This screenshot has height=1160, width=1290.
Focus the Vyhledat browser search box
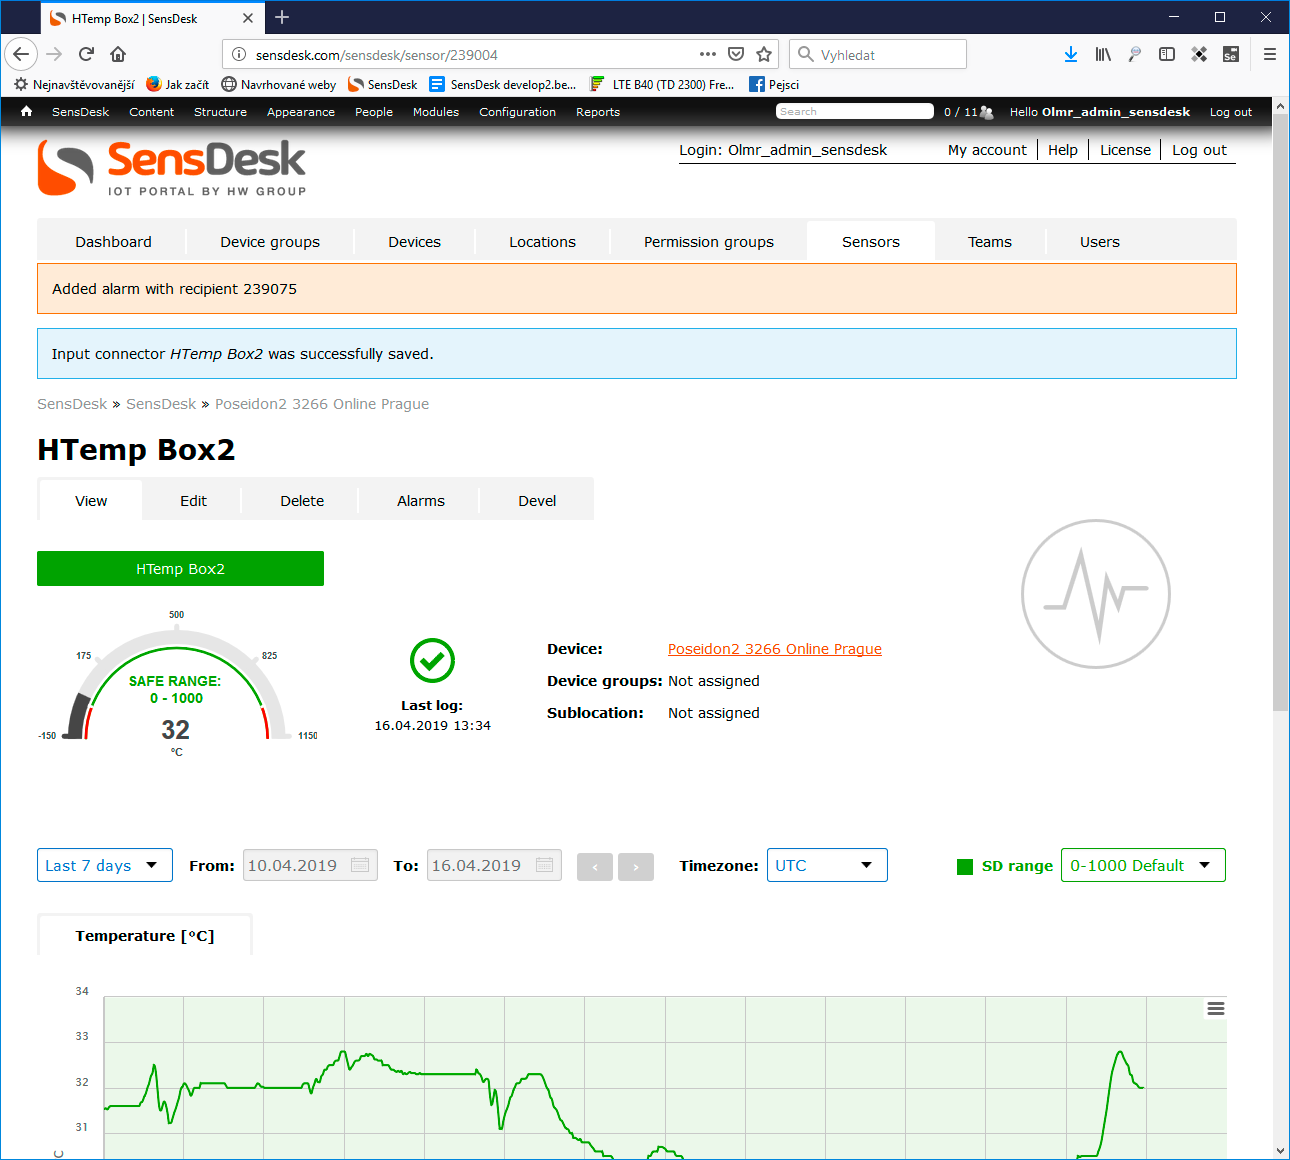tap(878, 54)
